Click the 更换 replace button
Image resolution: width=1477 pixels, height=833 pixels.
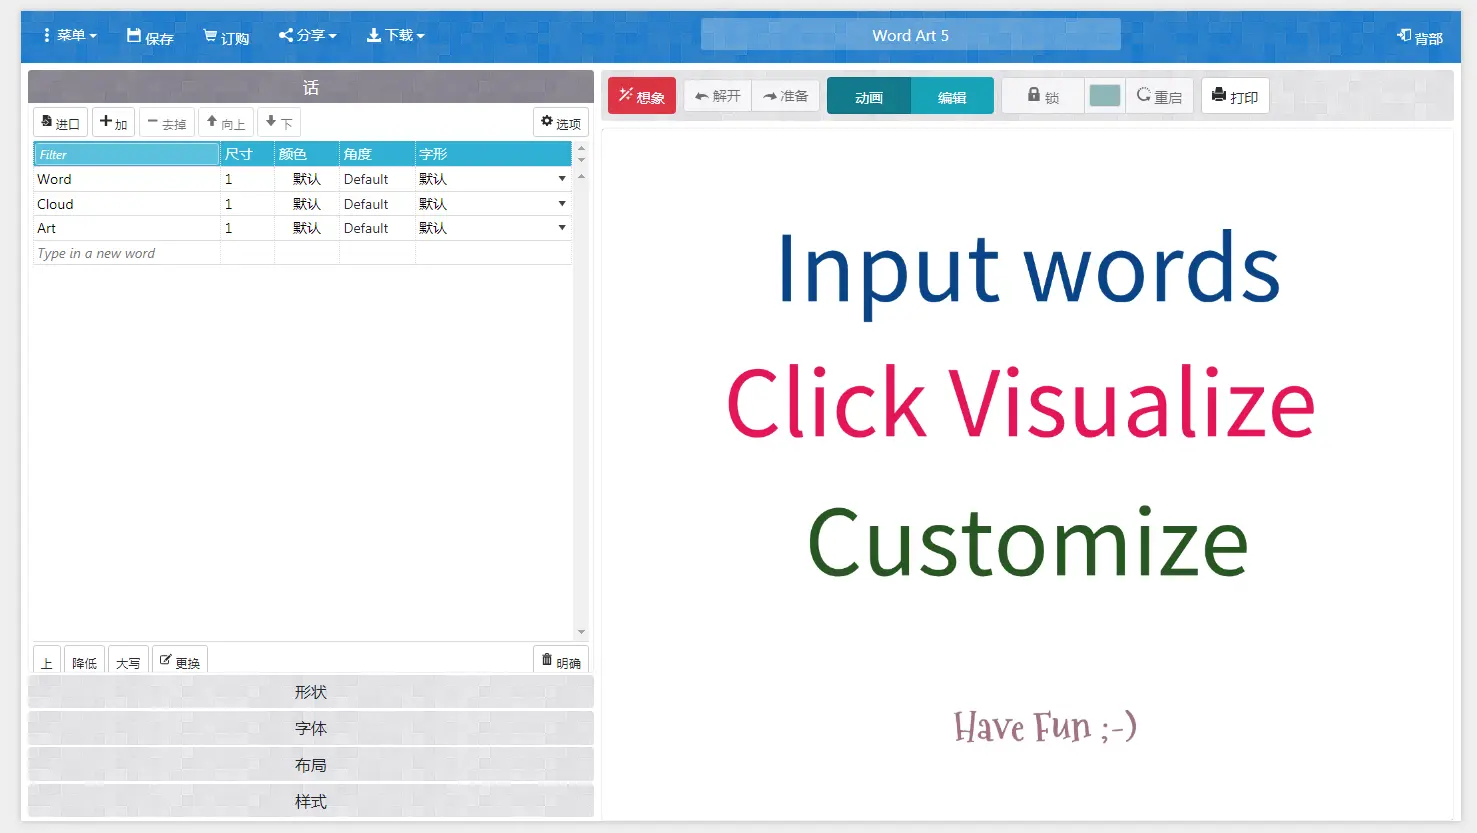tap(180, 662)
